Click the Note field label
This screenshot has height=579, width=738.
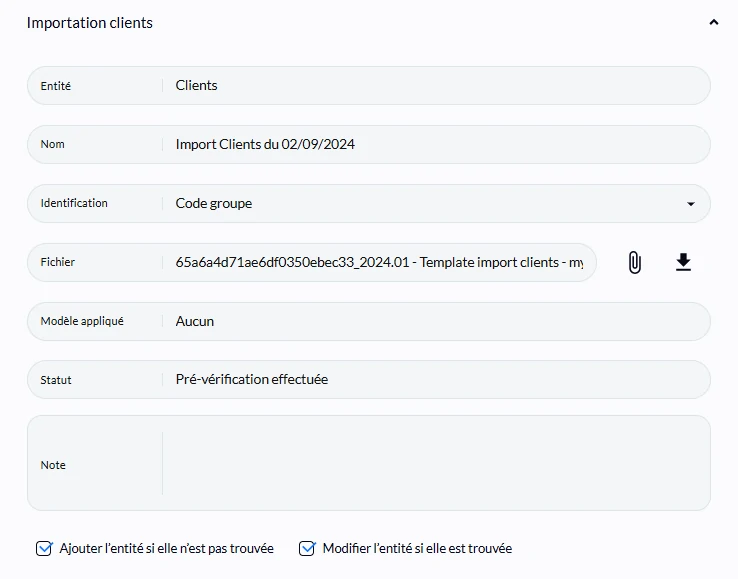point(53,465)
